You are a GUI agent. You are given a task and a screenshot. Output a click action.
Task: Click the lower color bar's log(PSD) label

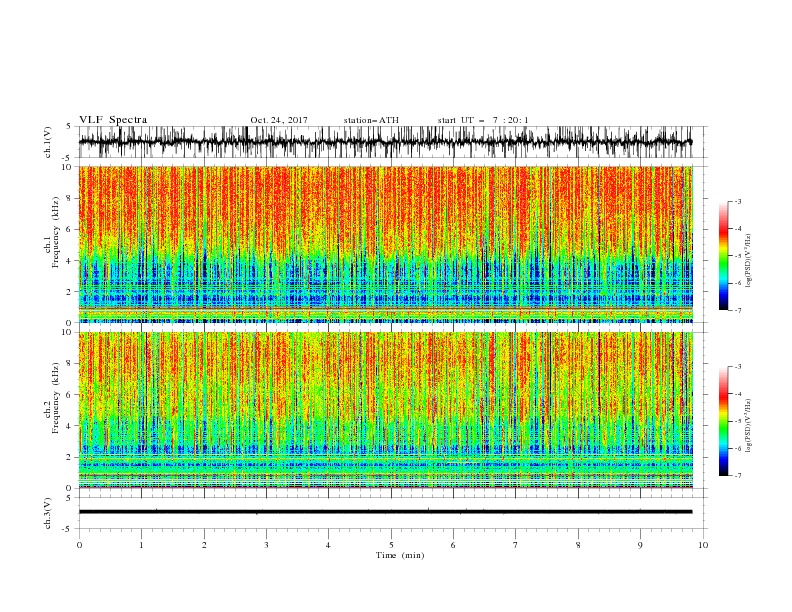(x=749, y=425)
